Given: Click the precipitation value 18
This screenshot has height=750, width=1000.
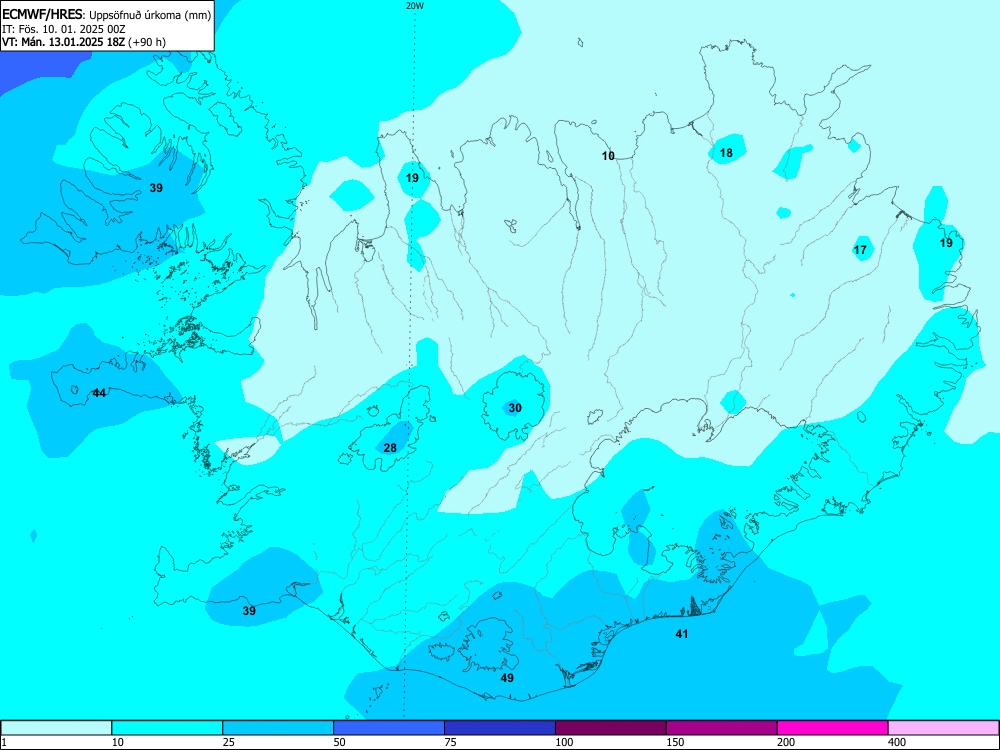Looking at the screenshot, I should 726,152.
